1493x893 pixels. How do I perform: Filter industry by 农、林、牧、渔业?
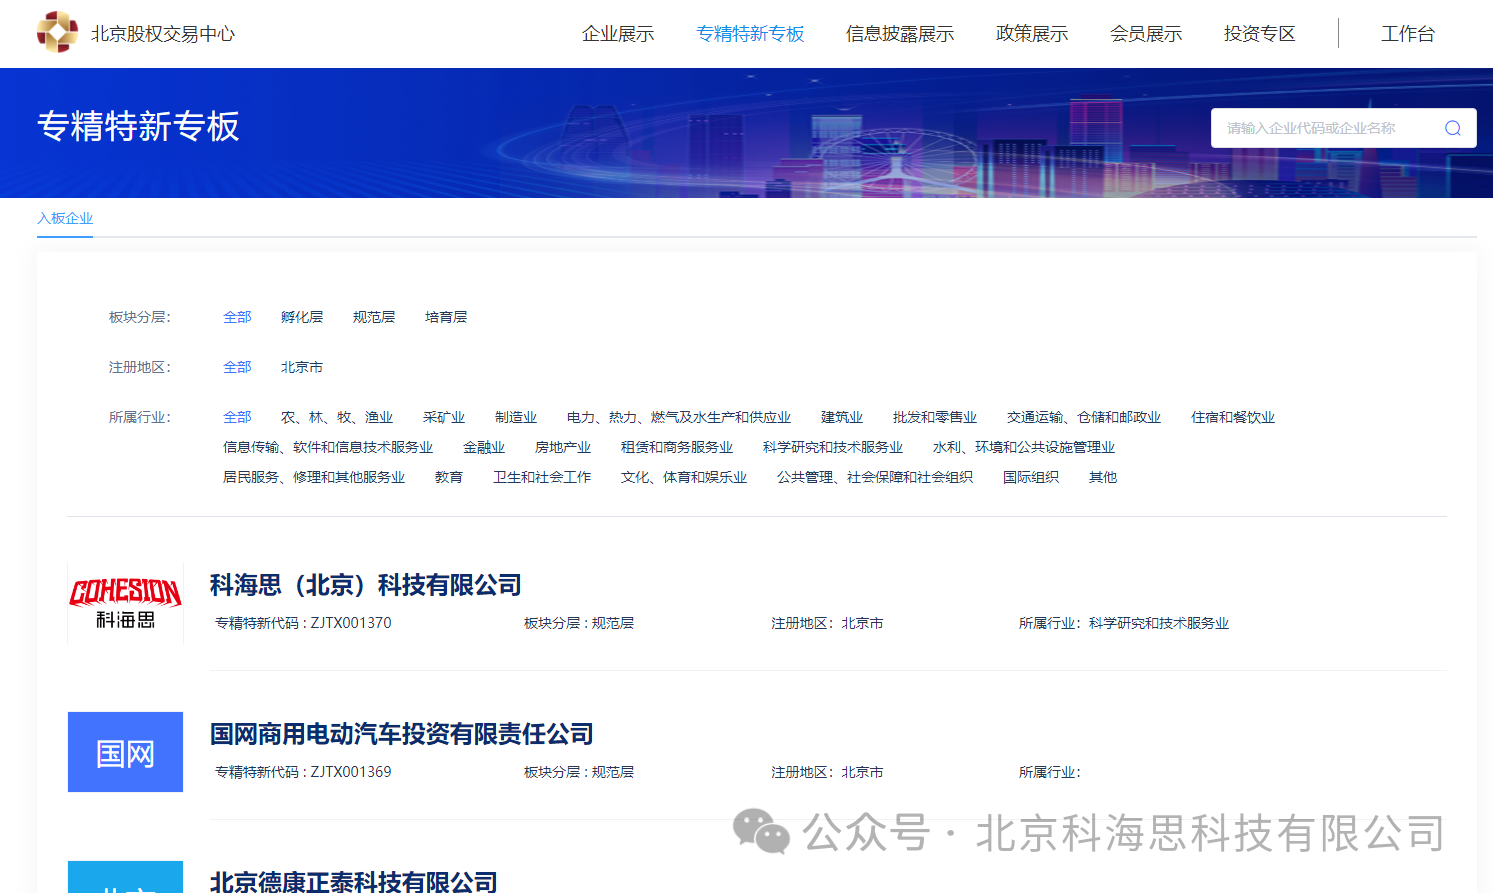(x=337, y=417)
